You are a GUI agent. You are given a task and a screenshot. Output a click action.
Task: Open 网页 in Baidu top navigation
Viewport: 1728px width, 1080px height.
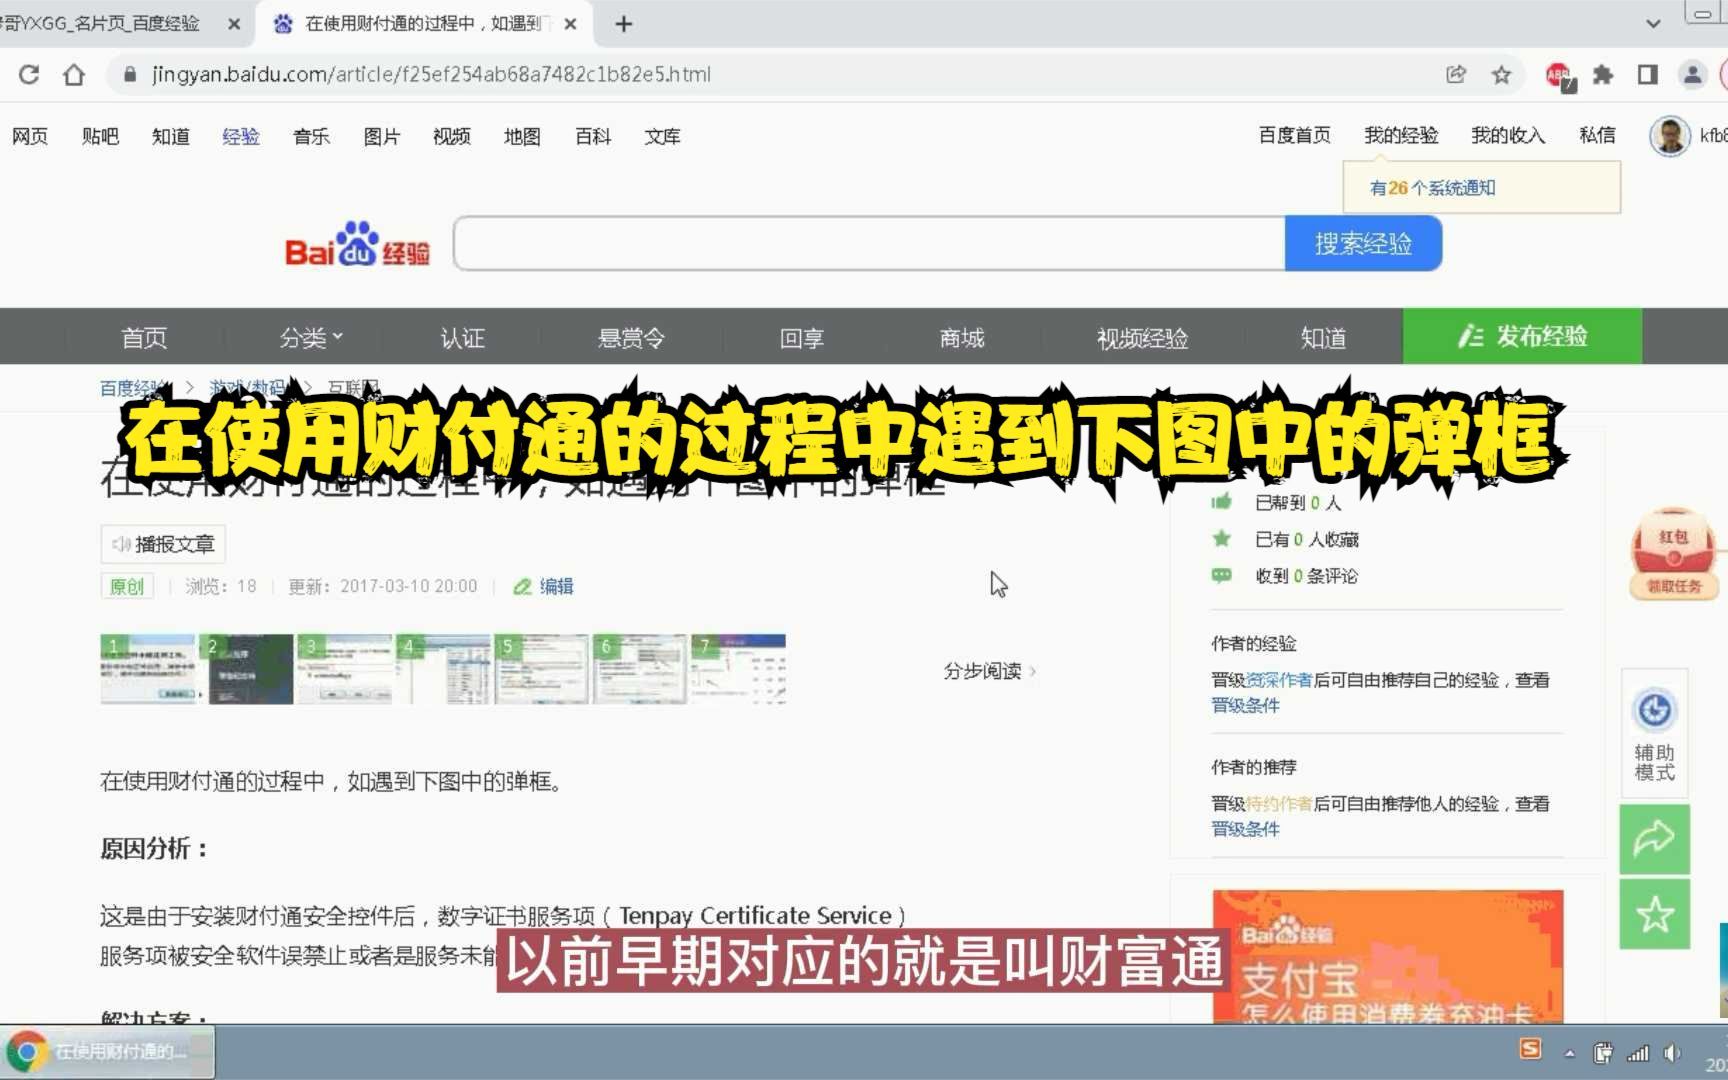click(30, 136)
